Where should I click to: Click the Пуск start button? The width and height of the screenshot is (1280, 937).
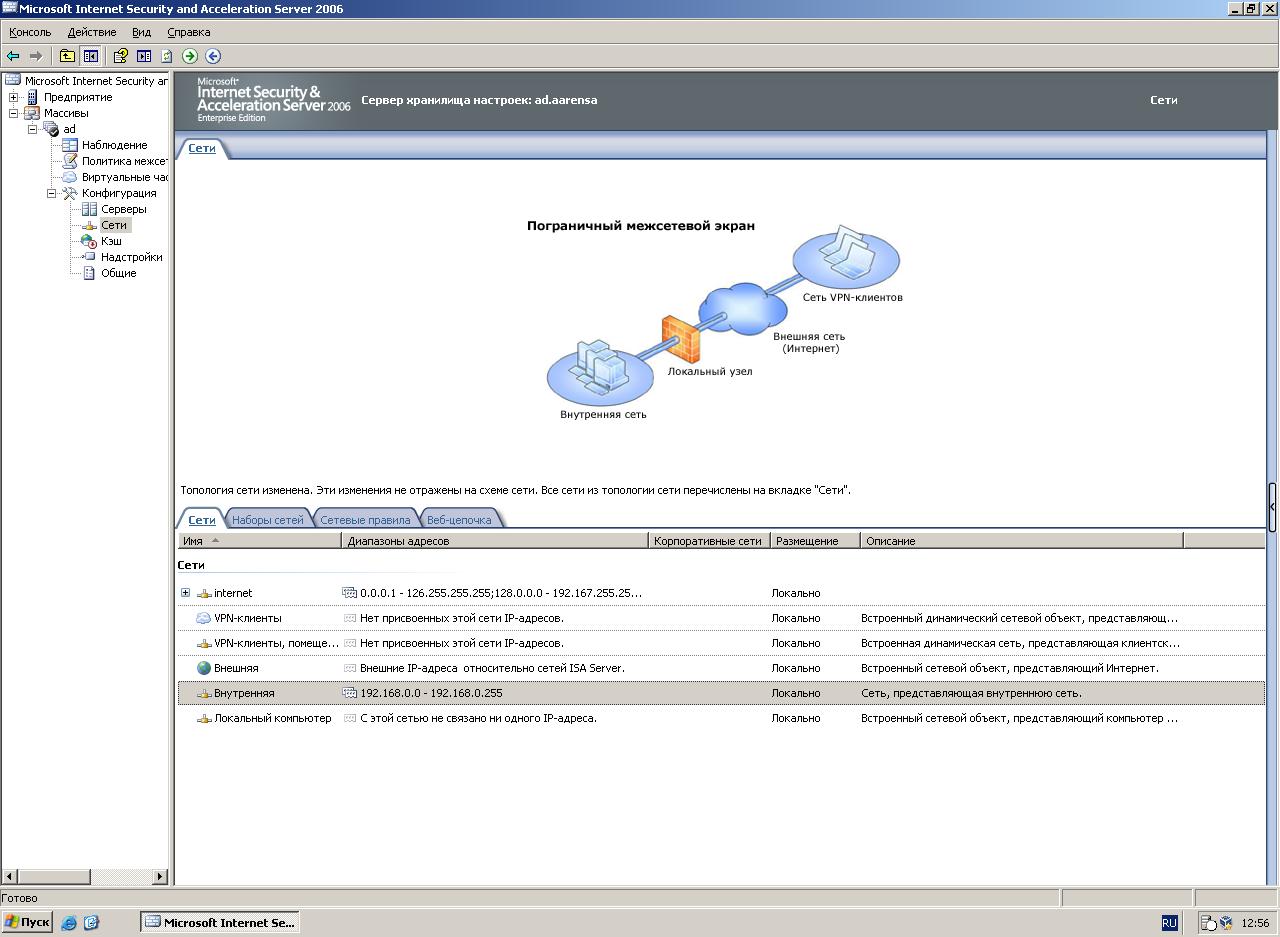pyautogui.click(x=27, y=922)
